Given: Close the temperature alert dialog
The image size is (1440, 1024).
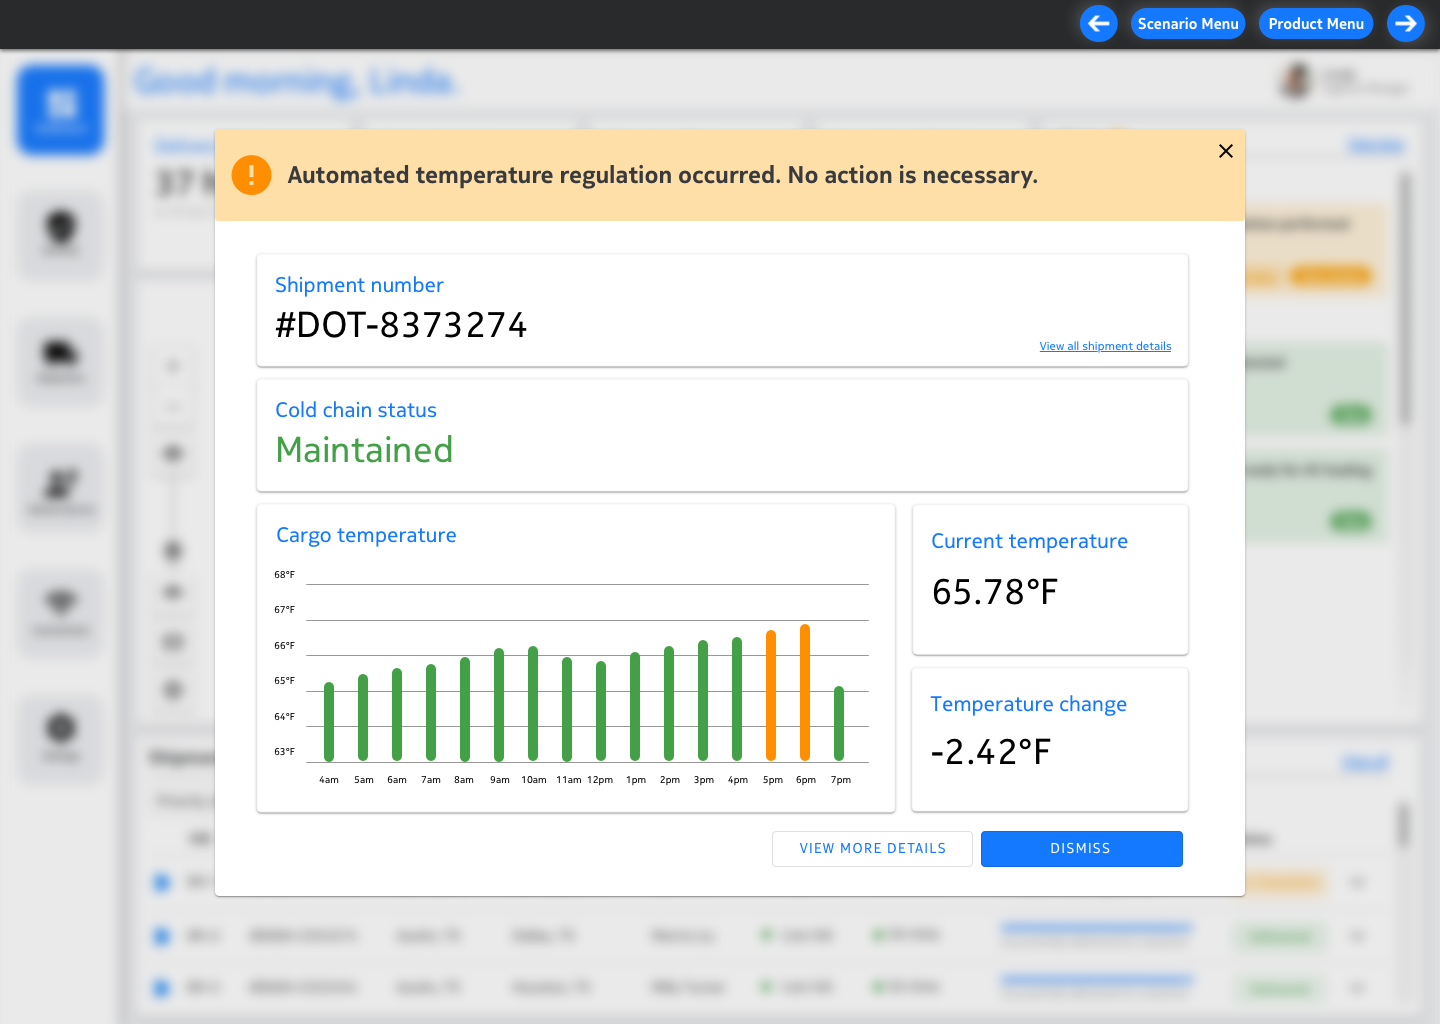Looking at the screenshot, I should click(x=1226, y=151).
